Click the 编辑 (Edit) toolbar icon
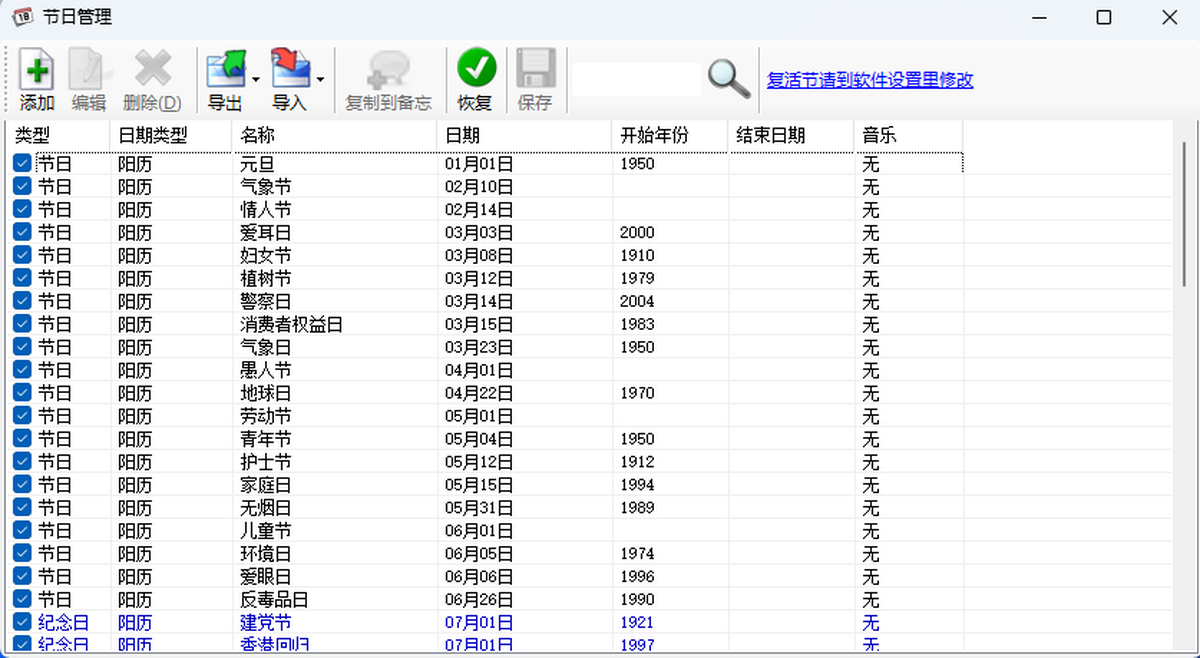1200x658 pixels. coord(88,72)
